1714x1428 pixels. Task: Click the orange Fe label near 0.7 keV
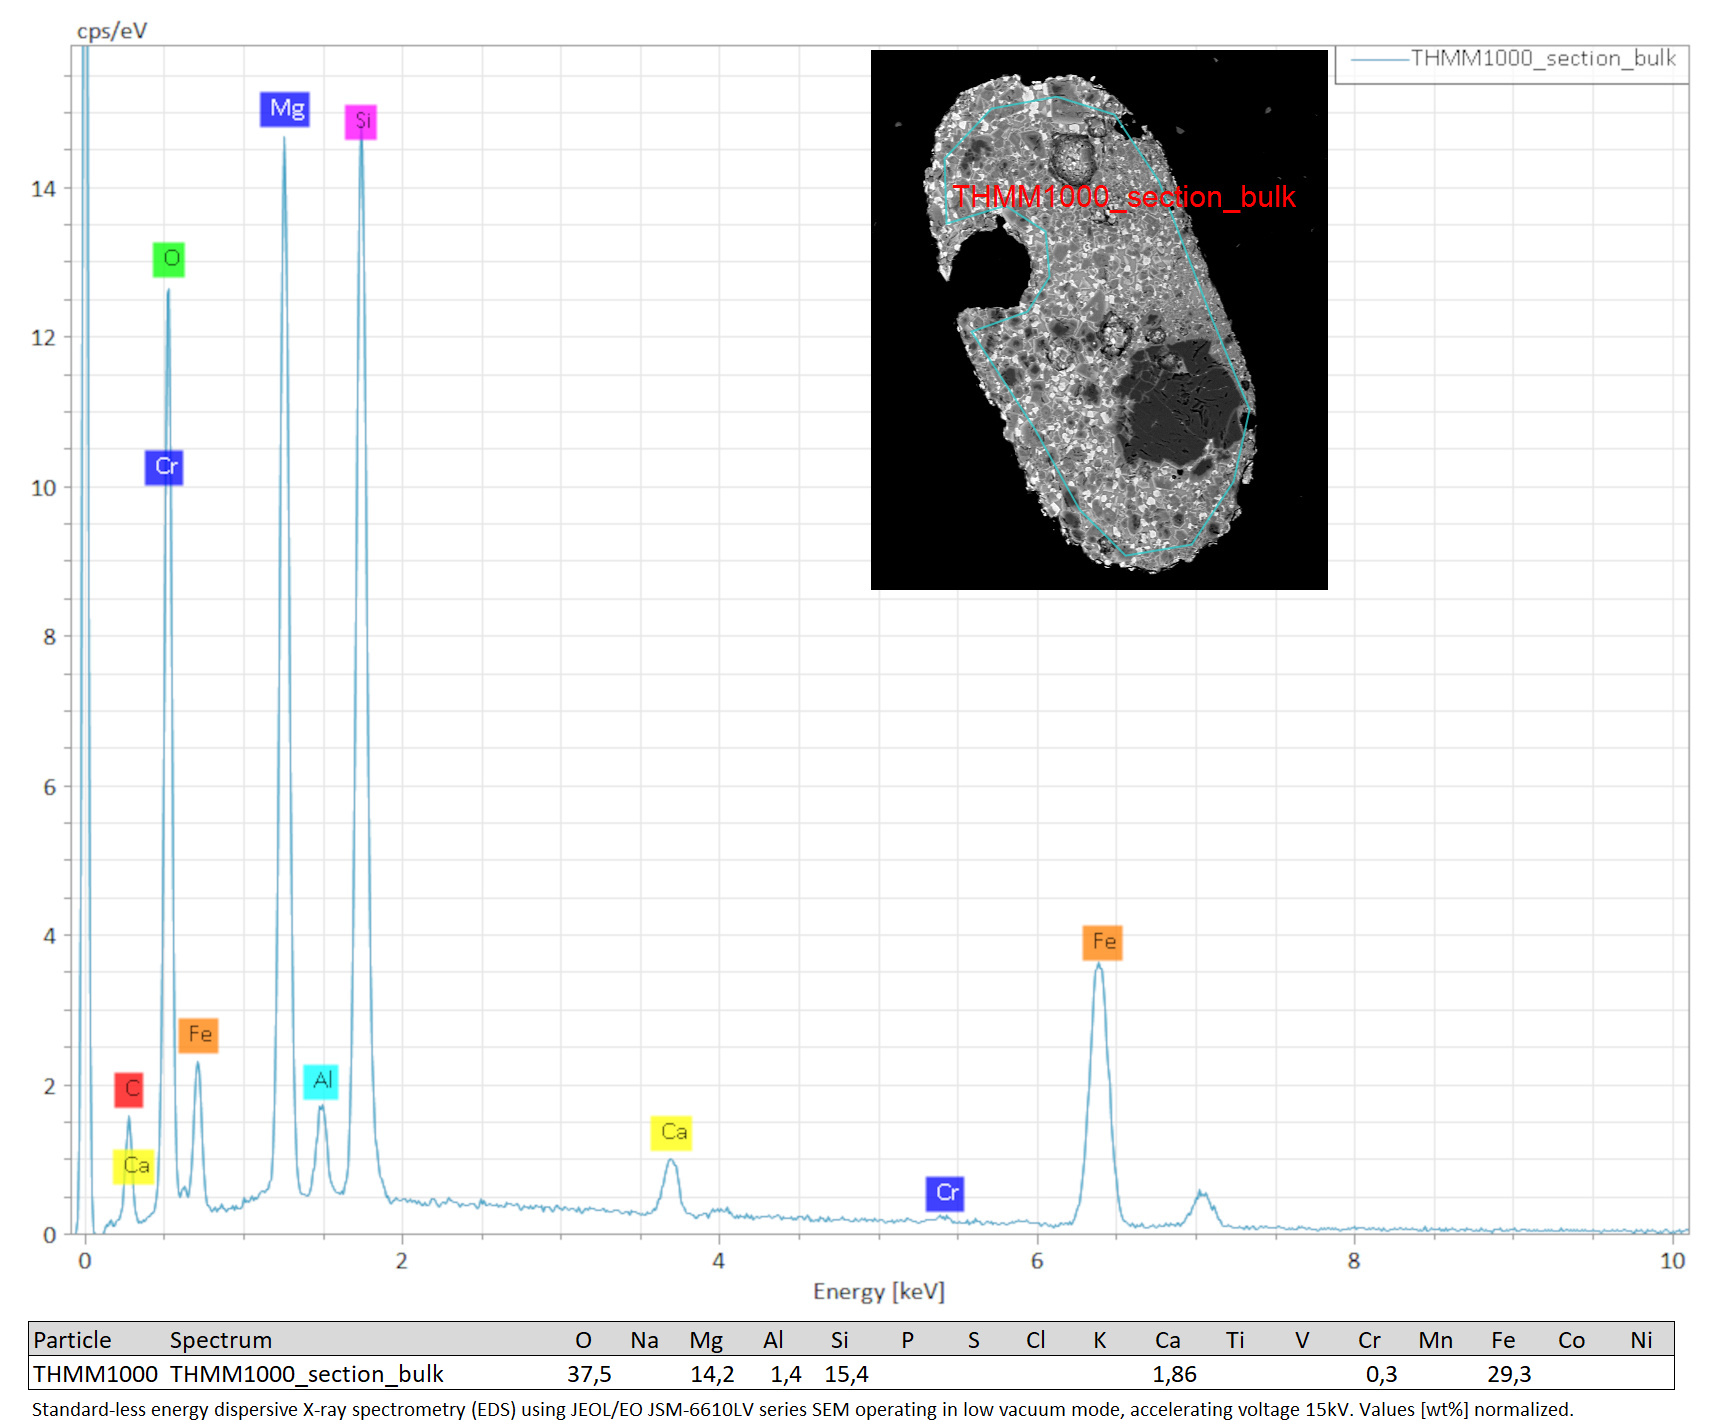[x=198, y=1035]
